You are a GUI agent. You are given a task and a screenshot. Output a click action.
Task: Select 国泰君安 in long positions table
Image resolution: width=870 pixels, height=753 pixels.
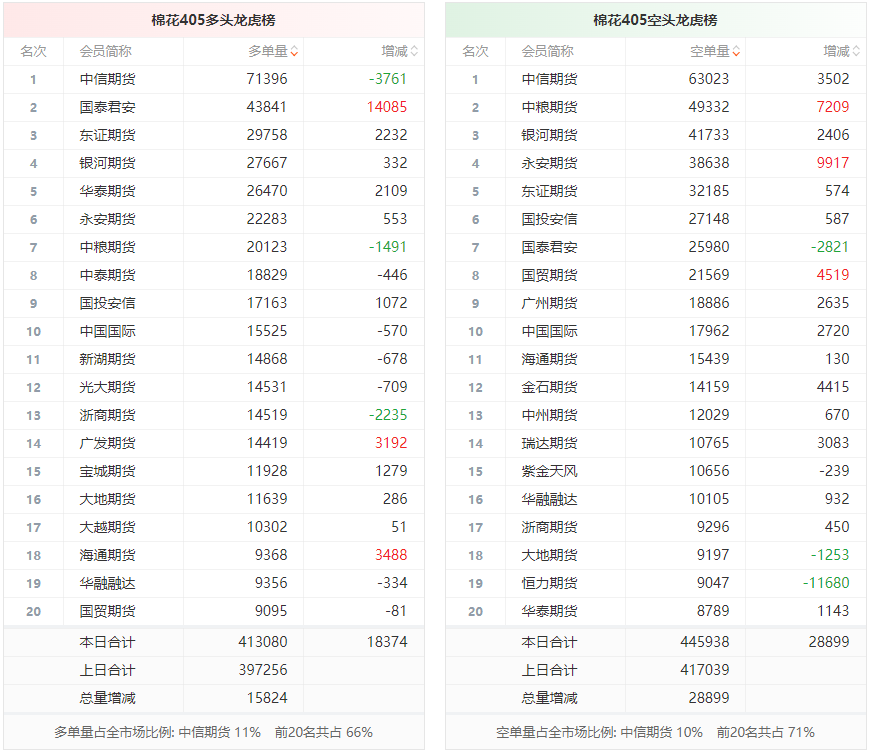(x=107, y=107)
